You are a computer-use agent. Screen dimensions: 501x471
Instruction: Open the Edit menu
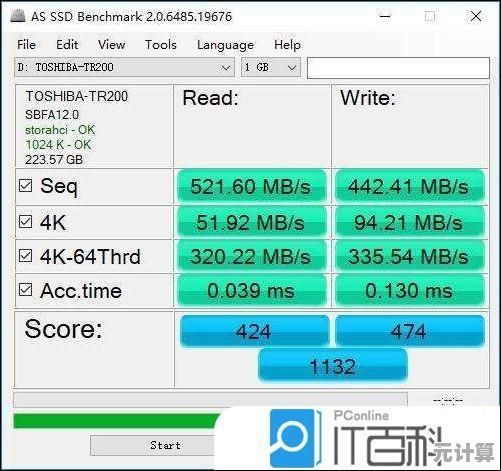tap(67, 45)
